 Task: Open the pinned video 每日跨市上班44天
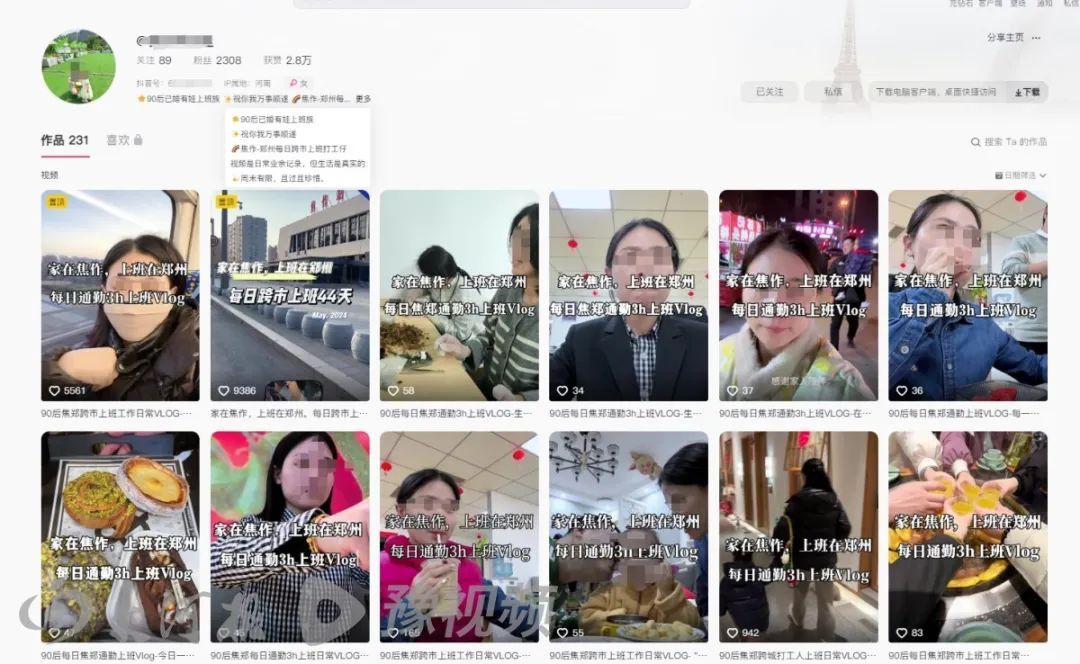click(289, 295)
